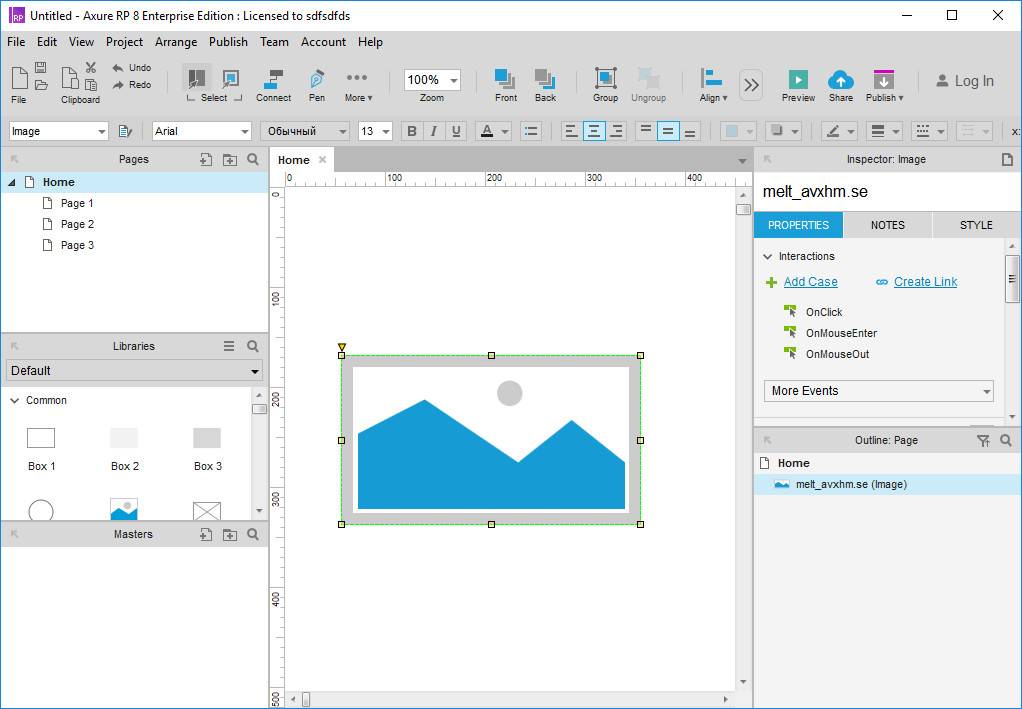Screen dimensions: 1022x709
Task: Toggle bullet list formatting
Action: pos(531,131)
